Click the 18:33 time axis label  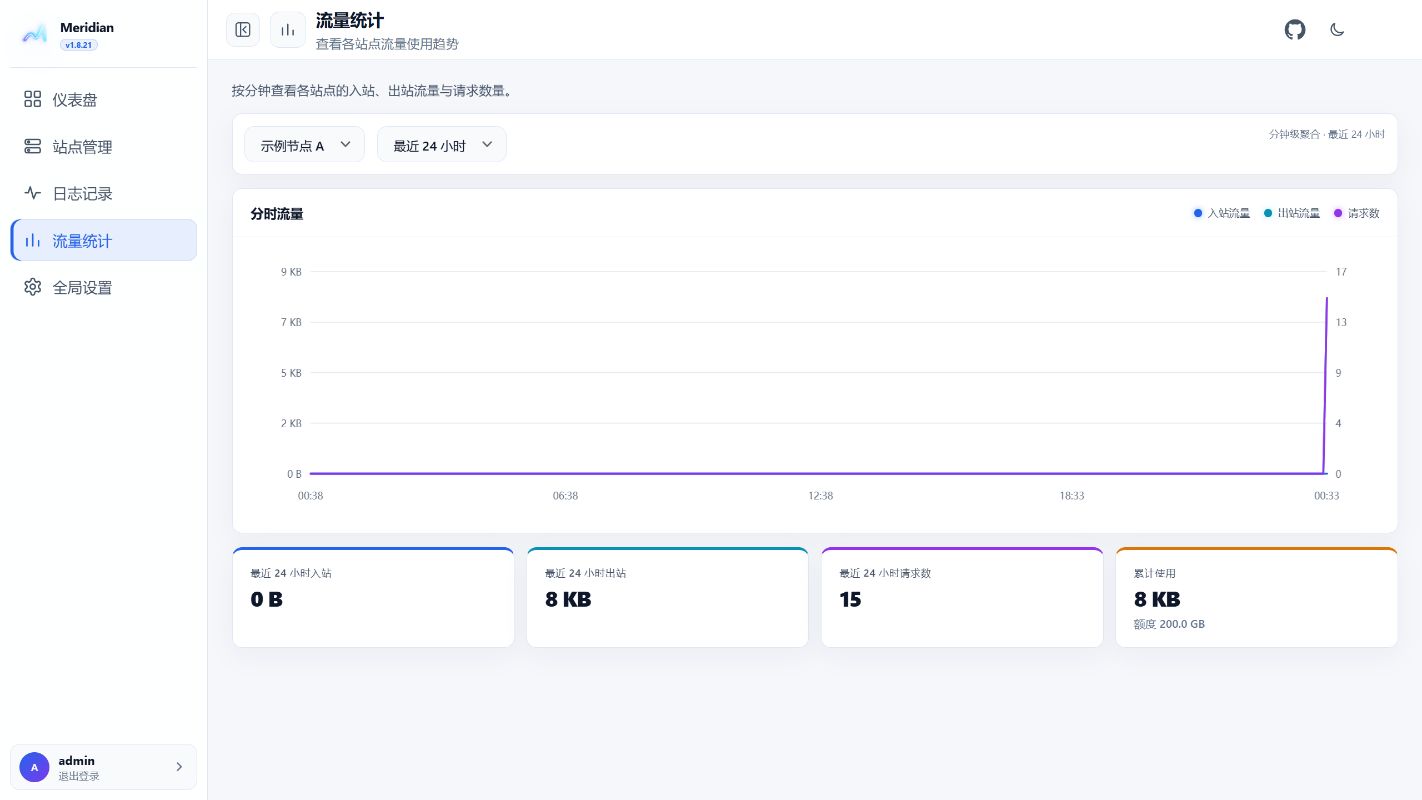tap(1072, 496)
